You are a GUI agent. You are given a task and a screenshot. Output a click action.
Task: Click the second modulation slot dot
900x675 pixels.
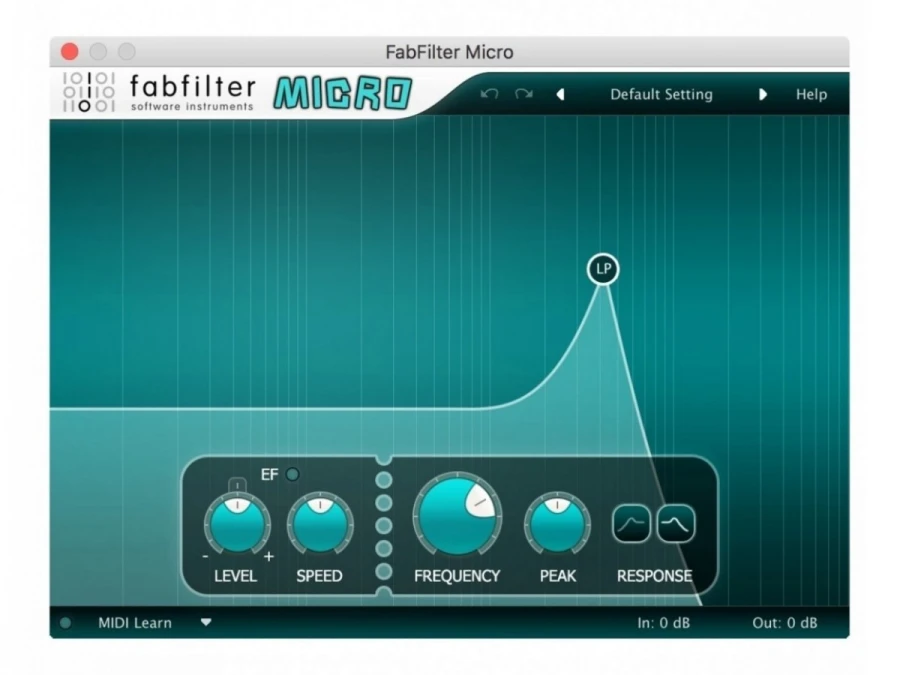tap(384, 502)
